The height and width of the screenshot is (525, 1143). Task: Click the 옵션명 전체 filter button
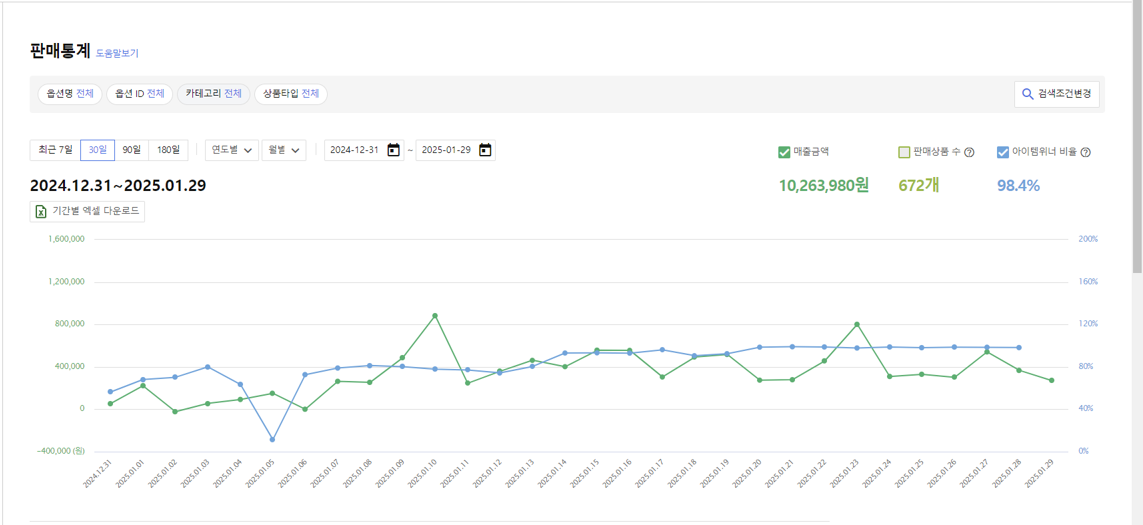click(70, 94)
